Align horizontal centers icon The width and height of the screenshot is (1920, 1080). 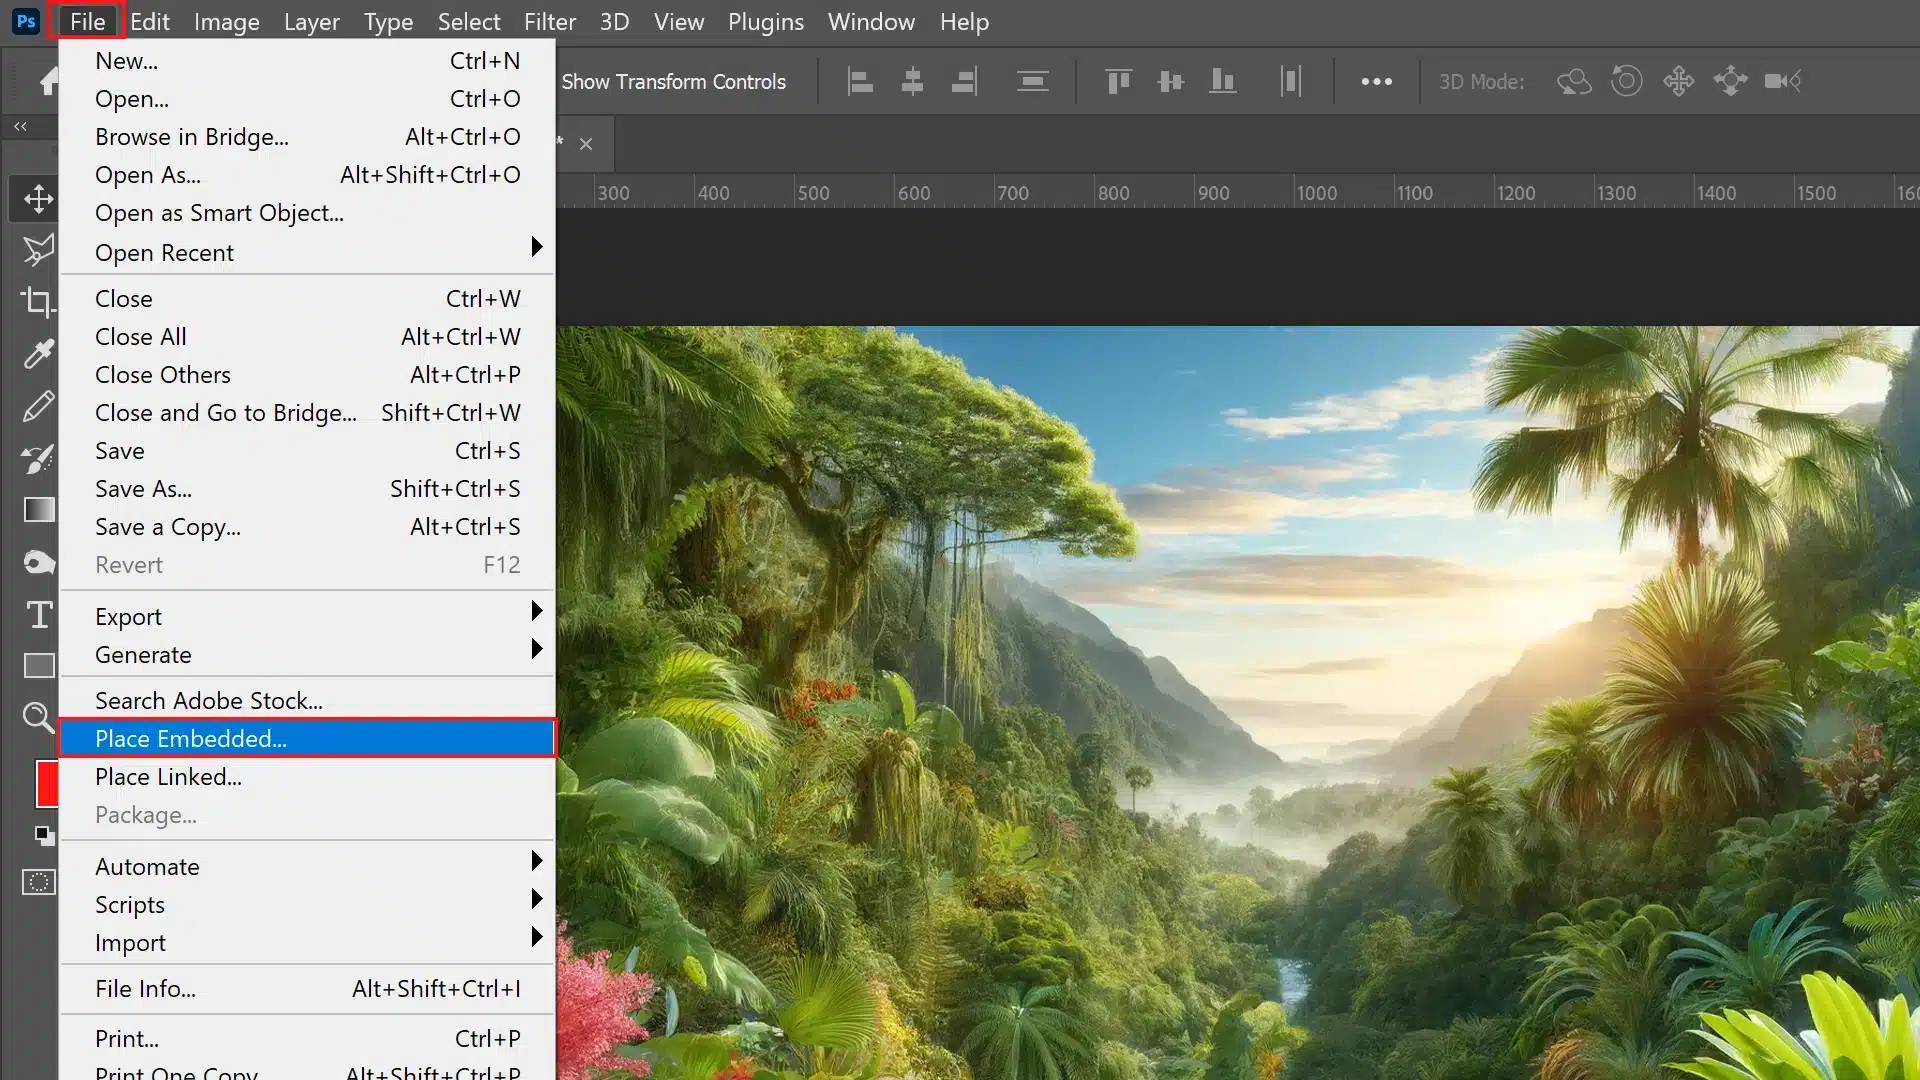[x=912, y=81]
